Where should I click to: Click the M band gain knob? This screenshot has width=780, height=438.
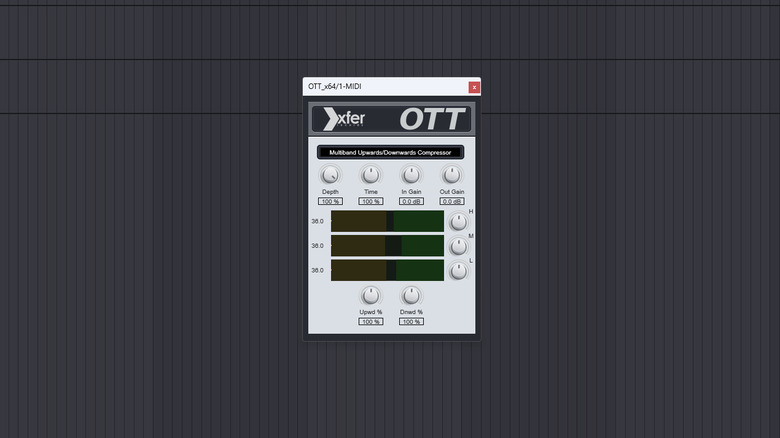coord(459,246)
